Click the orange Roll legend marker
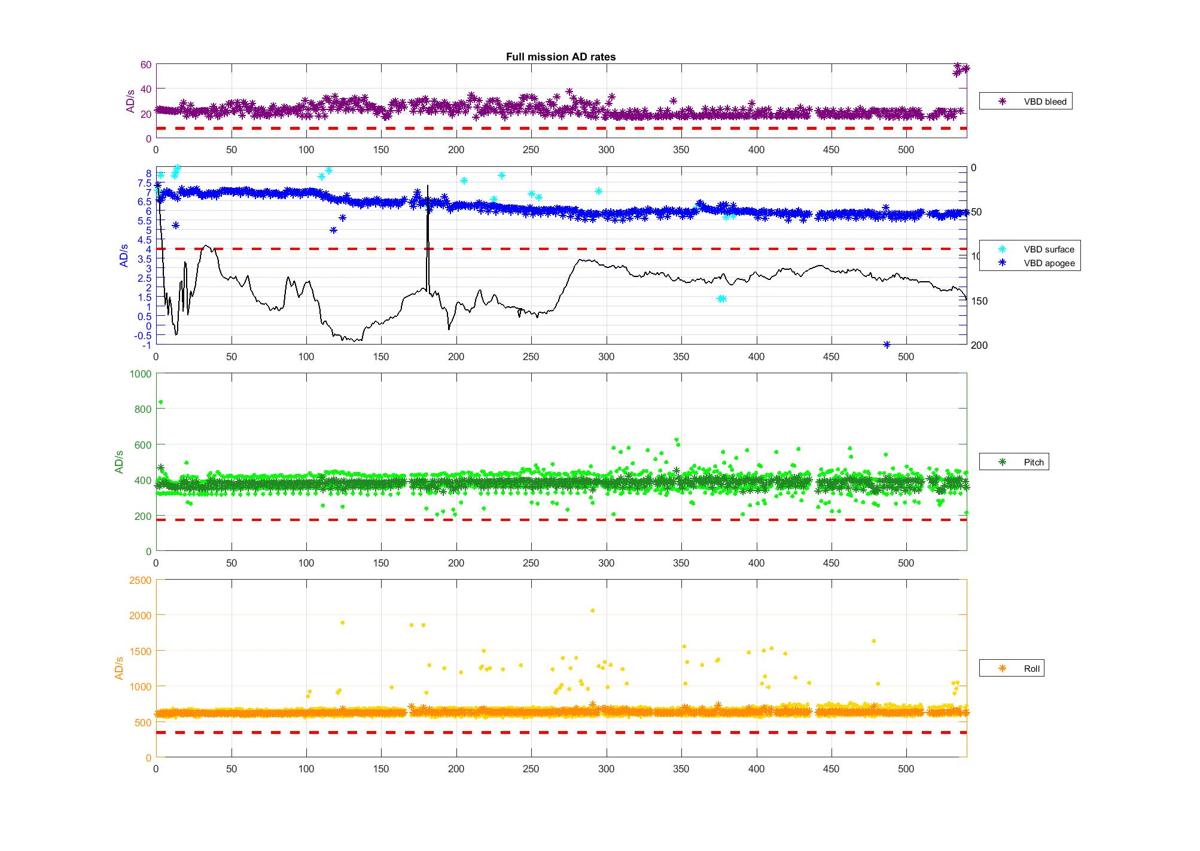Image resolution: width=1200 pixels, height=851 pixels. tap(1001, 668)
